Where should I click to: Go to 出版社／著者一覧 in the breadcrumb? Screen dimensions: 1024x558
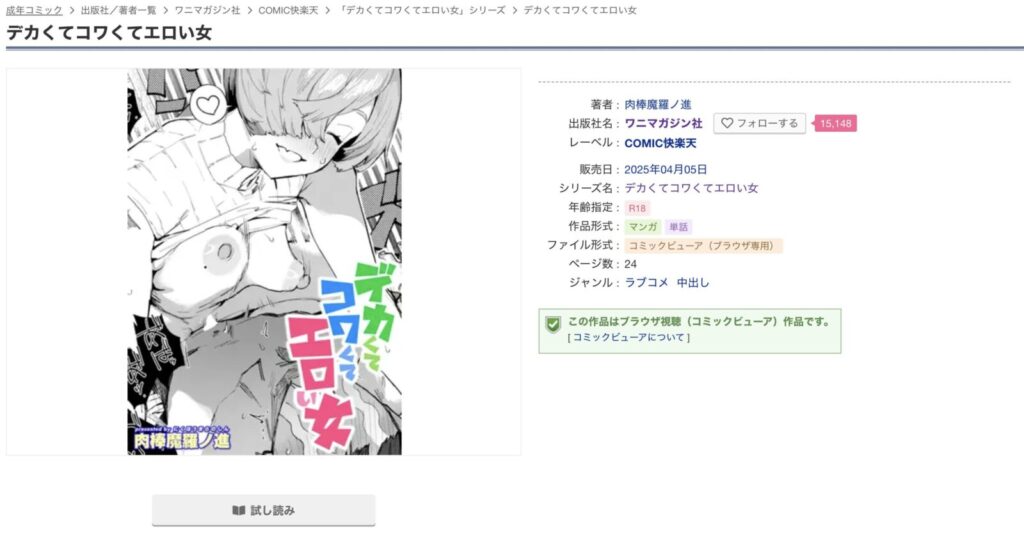[x=119, y=10]
